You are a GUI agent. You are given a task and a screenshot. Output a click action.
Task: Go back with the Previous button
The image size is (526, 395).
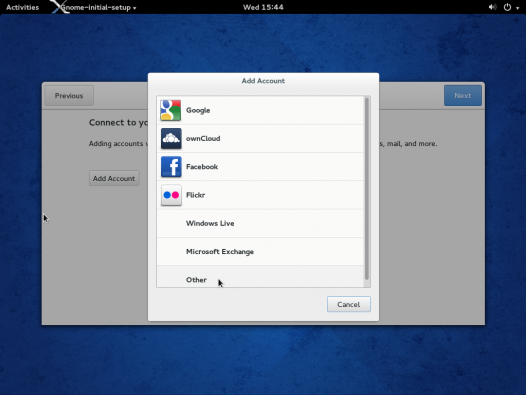69,96
